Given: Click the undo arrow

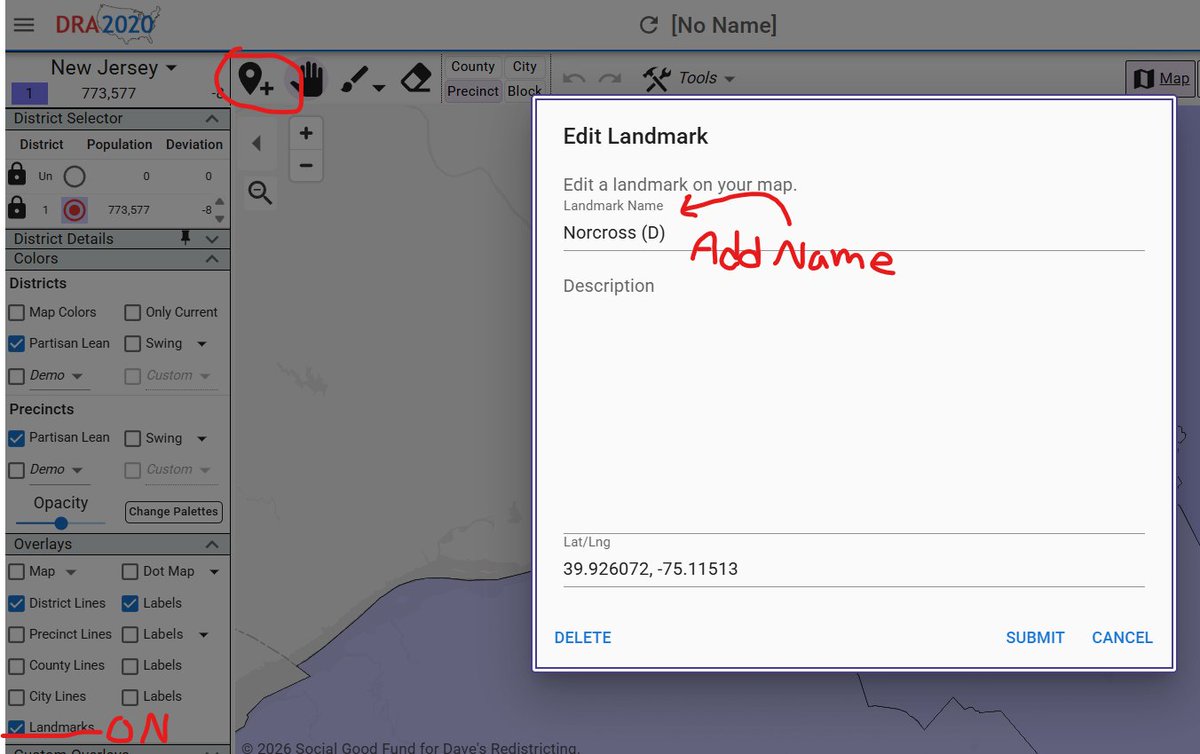Looking at the screenshot, I should pos(574,79).
